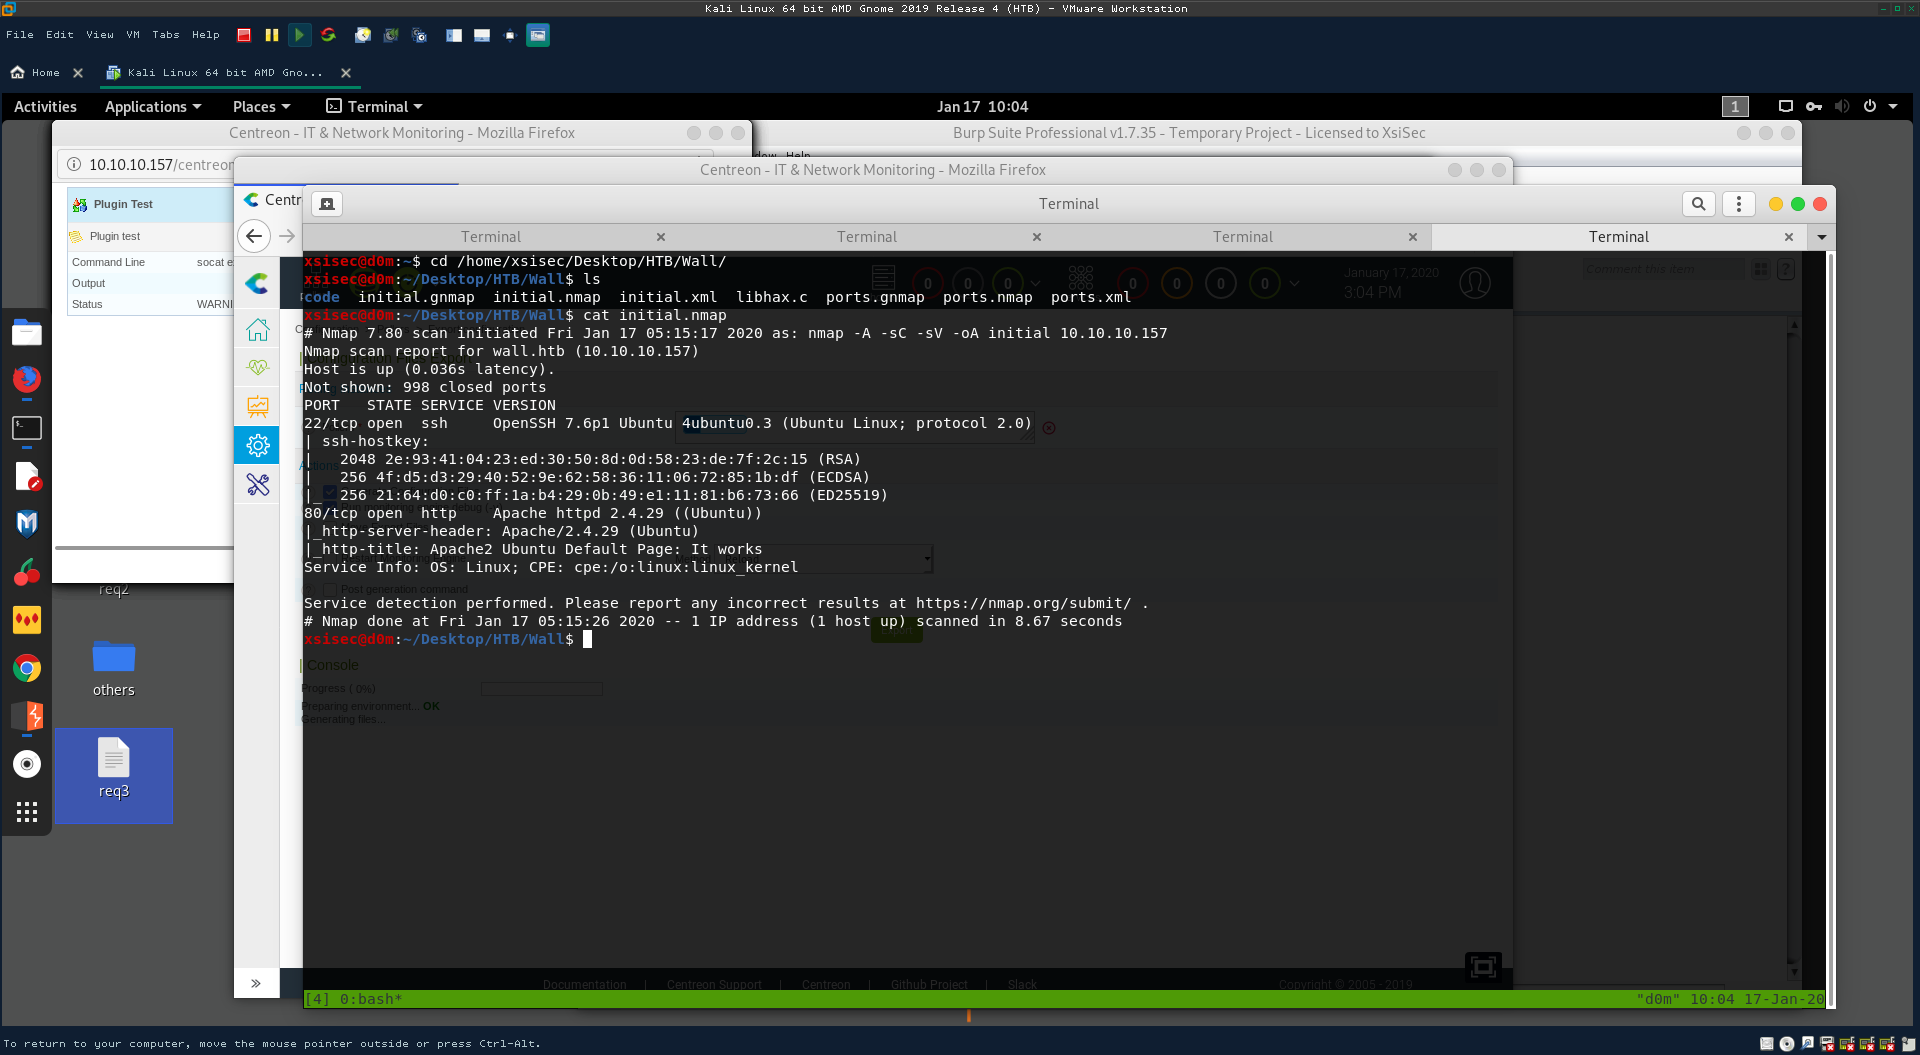
Task: Switch to the first Terminal tab
Action: pos(491,237)
